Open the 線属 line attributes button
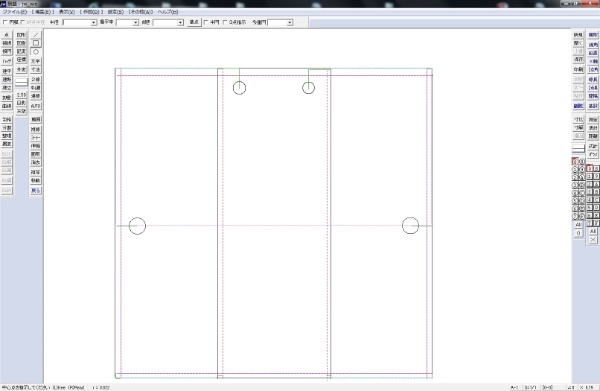The image size is (600, 391). point(578,106)
